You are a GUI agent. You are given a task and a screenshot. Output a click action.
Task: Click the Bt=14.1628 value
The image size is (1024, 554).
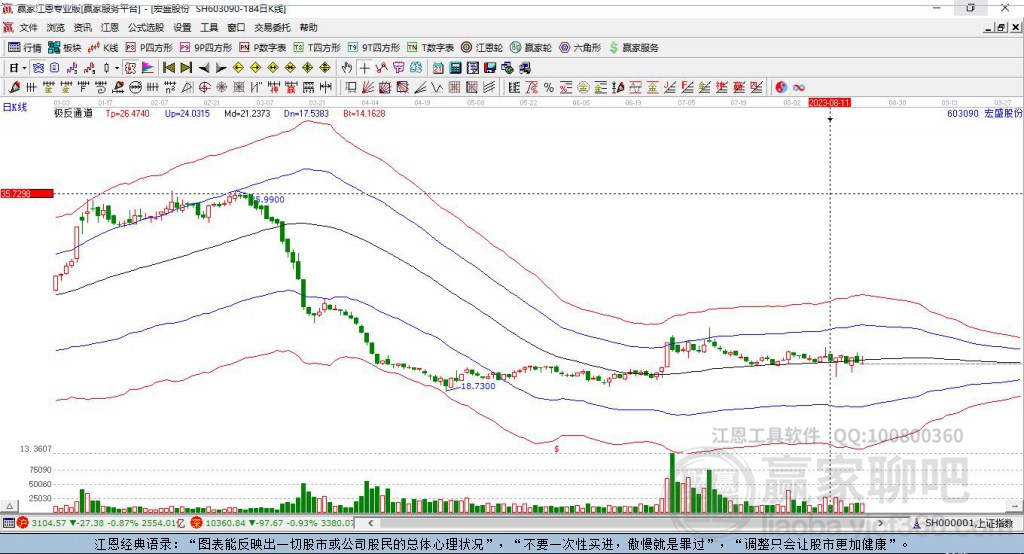coord(364,113)
